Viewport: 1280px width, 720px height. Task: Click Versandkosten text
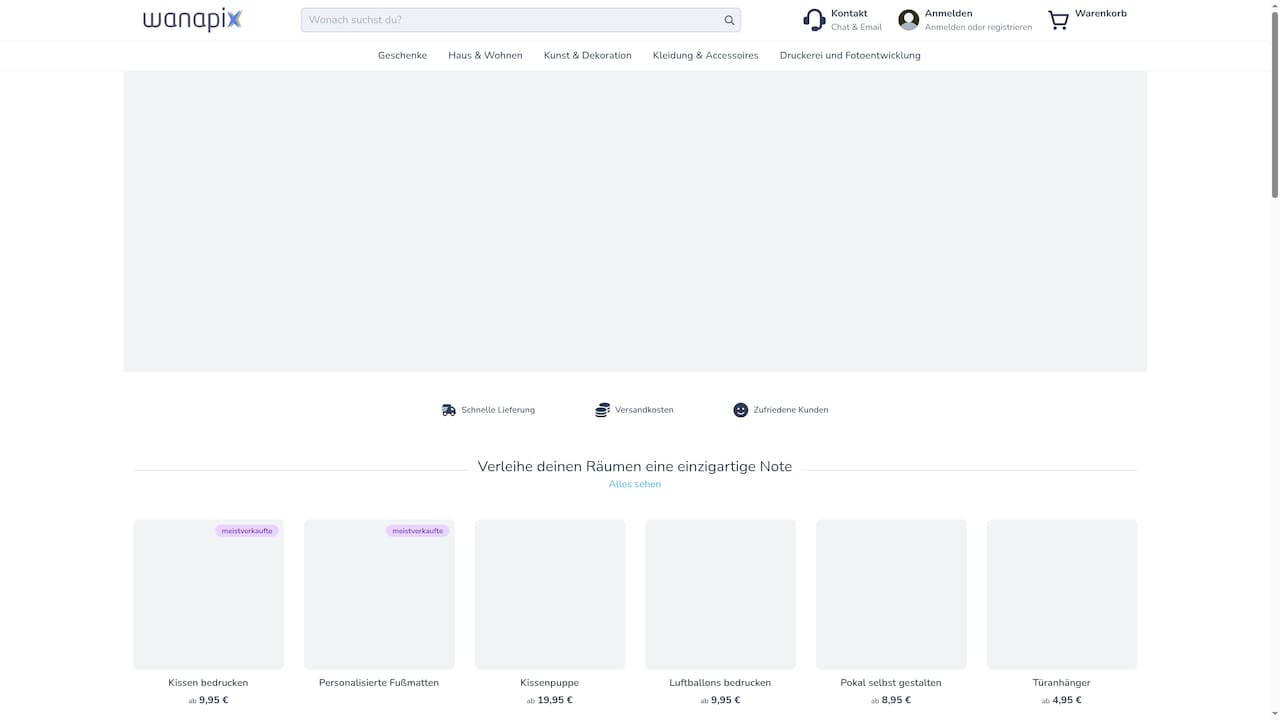(x=644, y=410)
